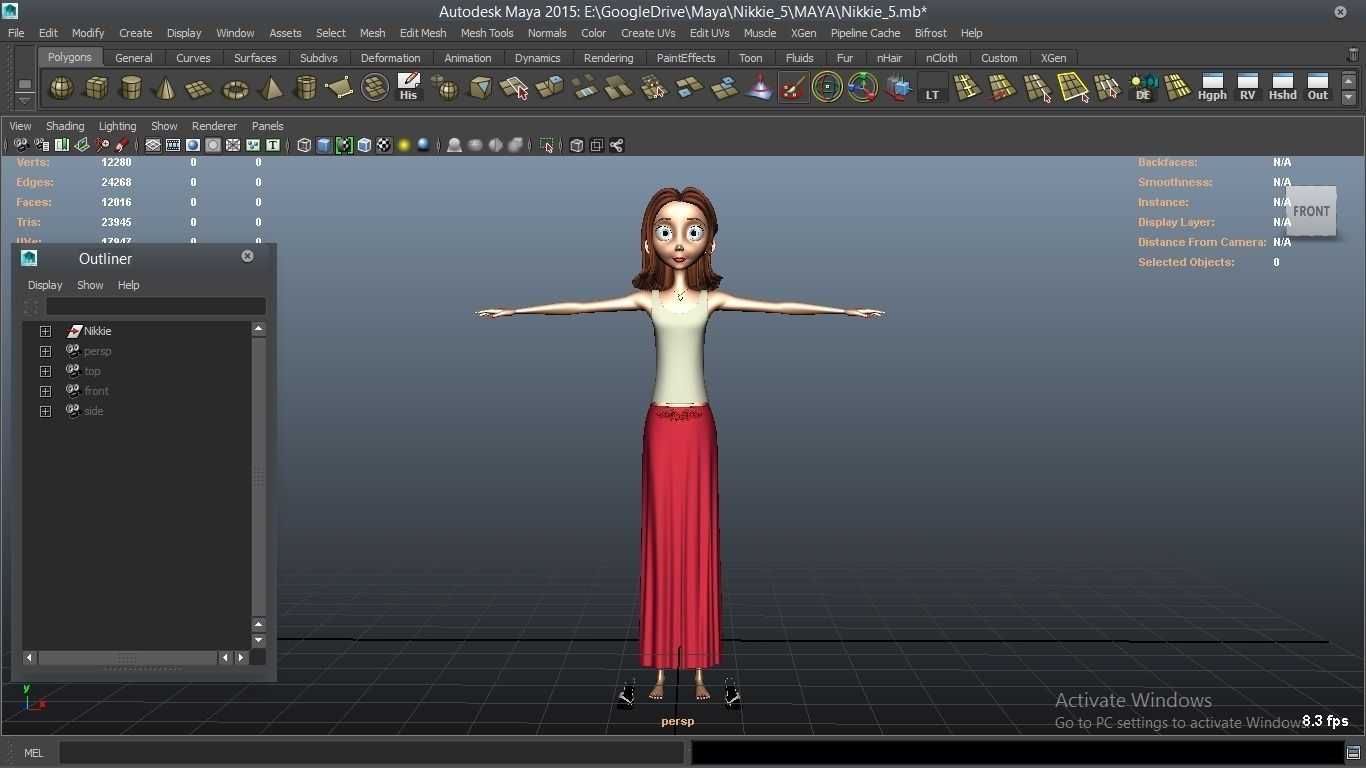Toggle wireframe display mode icon
This screenshot has height=768, width=1366.
(x=304, y=145)
